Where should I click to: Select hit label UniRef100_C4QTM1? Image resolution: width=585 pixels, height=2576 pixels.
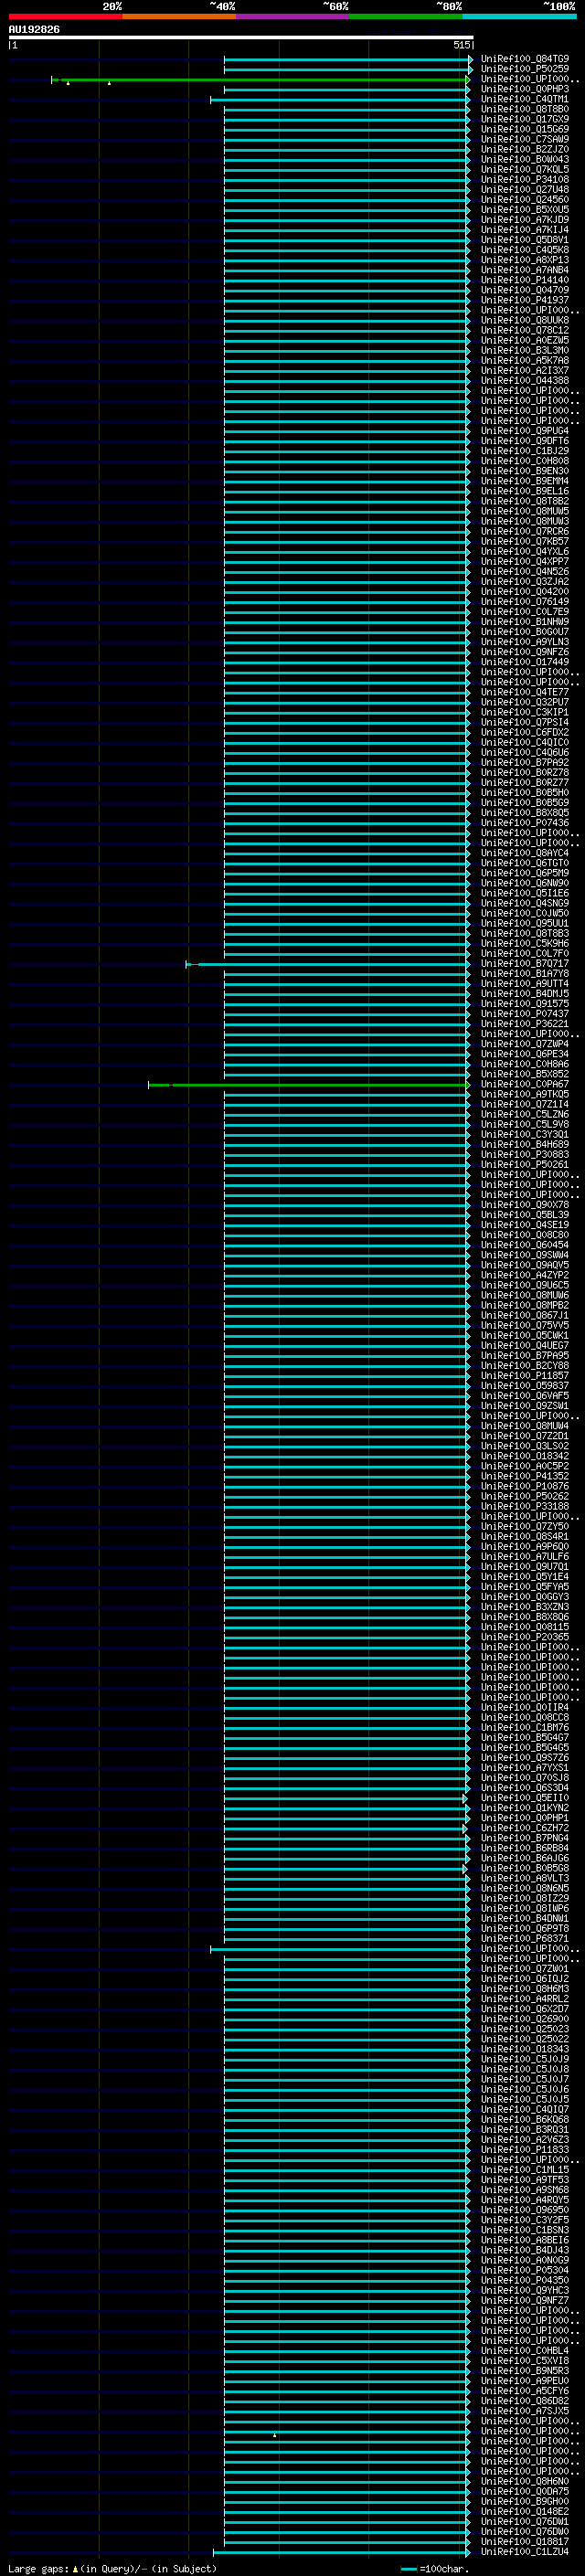point(524,99)
